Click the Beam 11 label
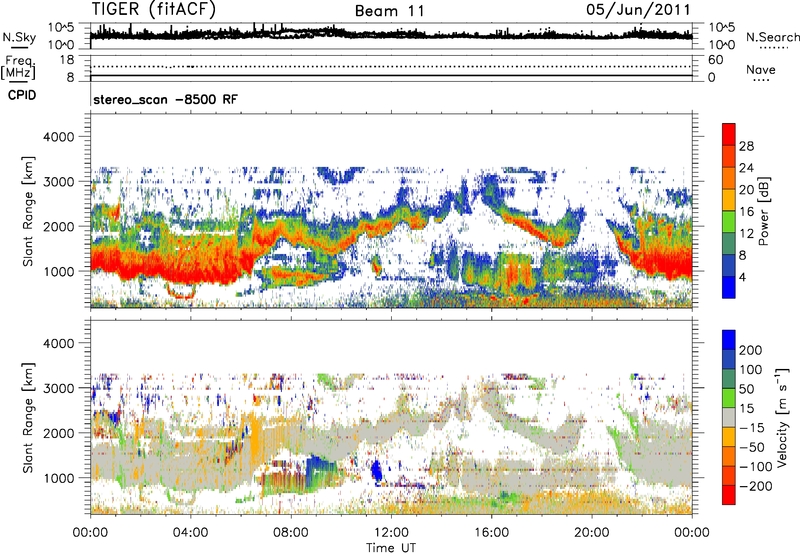This screenshot has width=800, height=554. coord(390,11)
